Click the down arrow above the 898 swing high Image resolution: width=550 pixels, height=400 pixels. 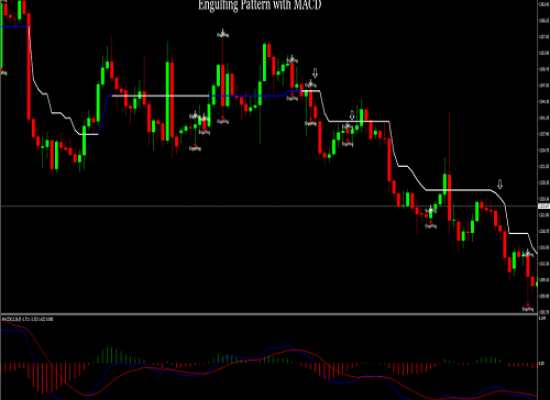point(315,73)
